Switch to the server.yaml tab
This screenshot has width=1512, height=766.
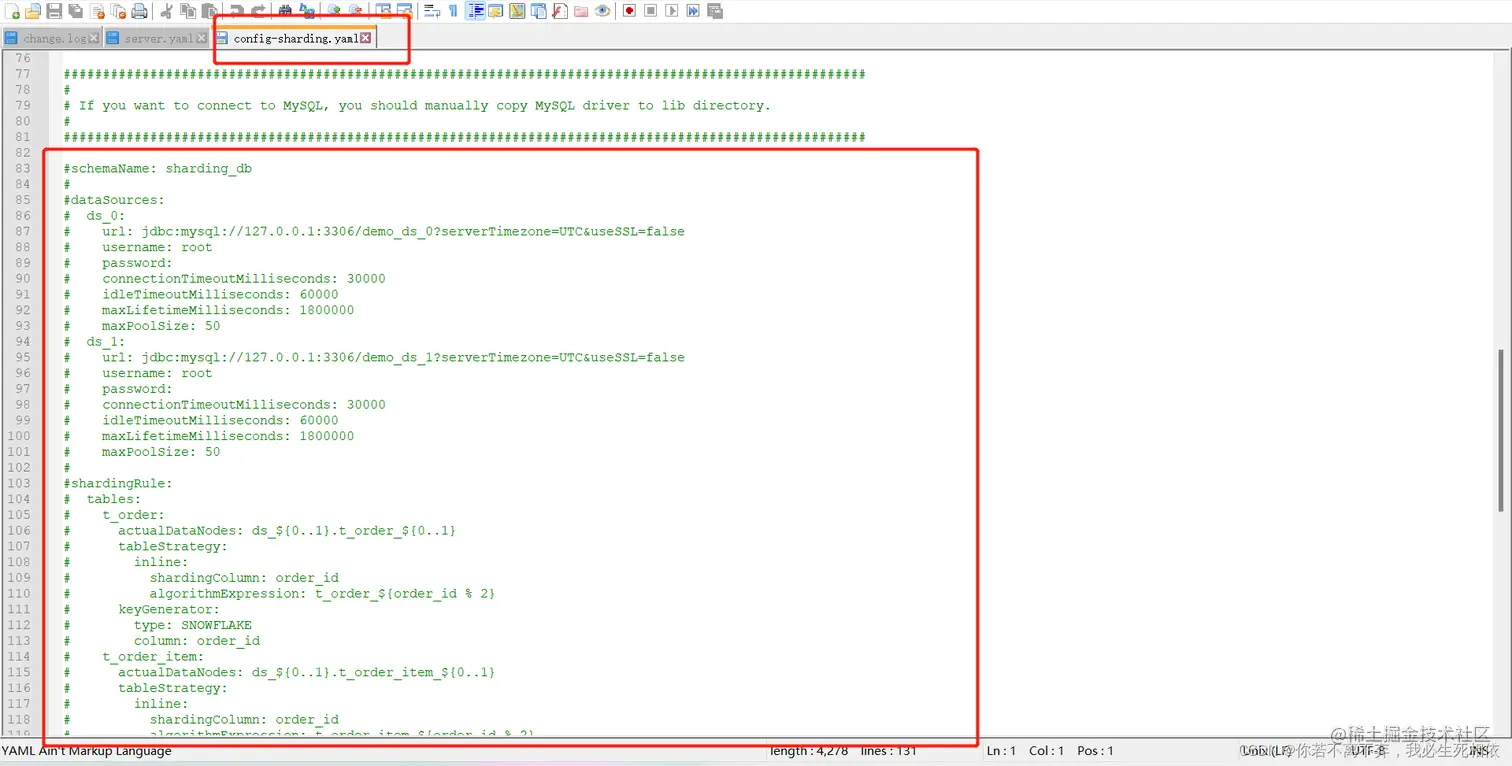(x=155, y=38)
